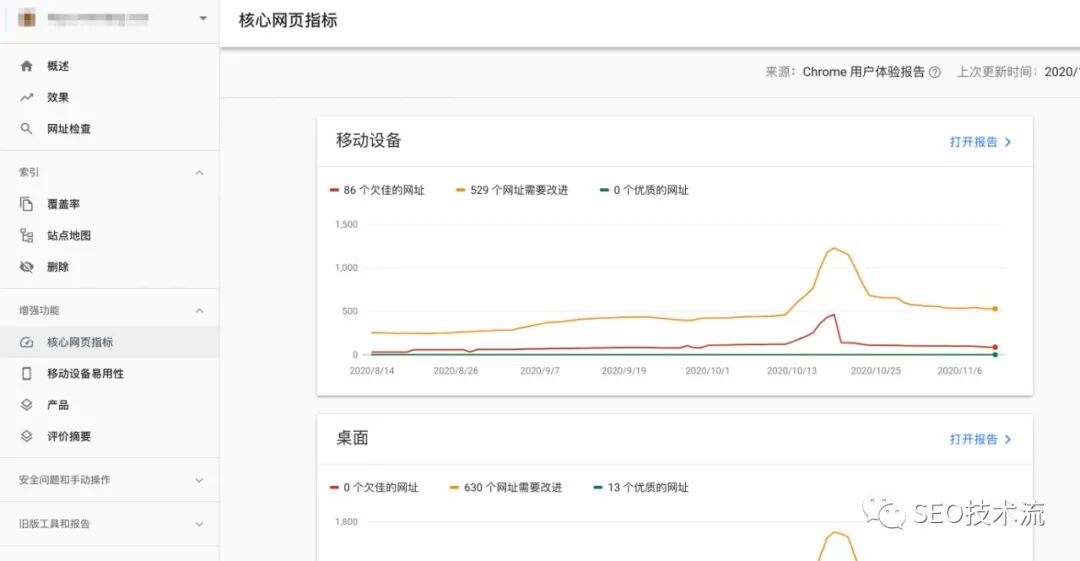Image resolution: width=1080 pixels, height=561 pixels.
Task: Click the crossed-eye icon beside 删除
Action: tap(27, 267)
